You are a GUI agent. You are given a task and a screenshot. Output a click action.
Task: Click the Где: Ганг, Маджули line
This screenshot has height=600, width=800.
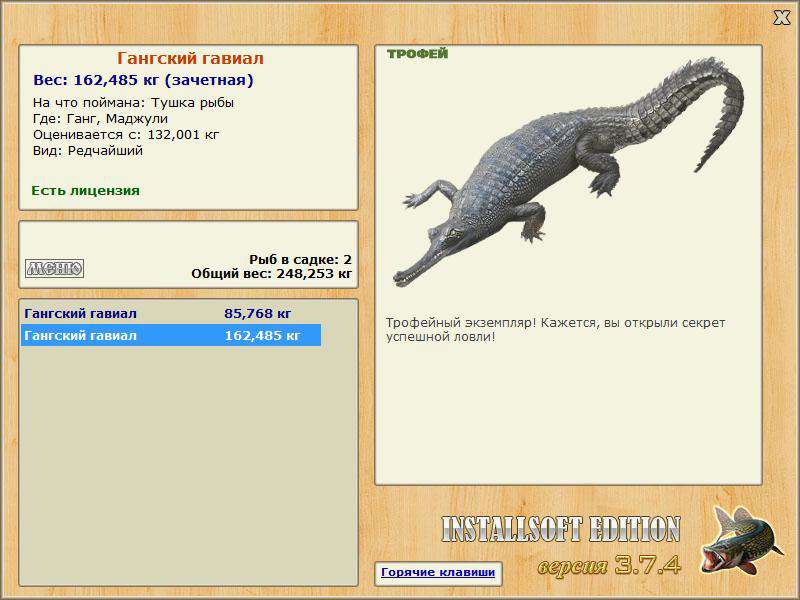[101, 119]
